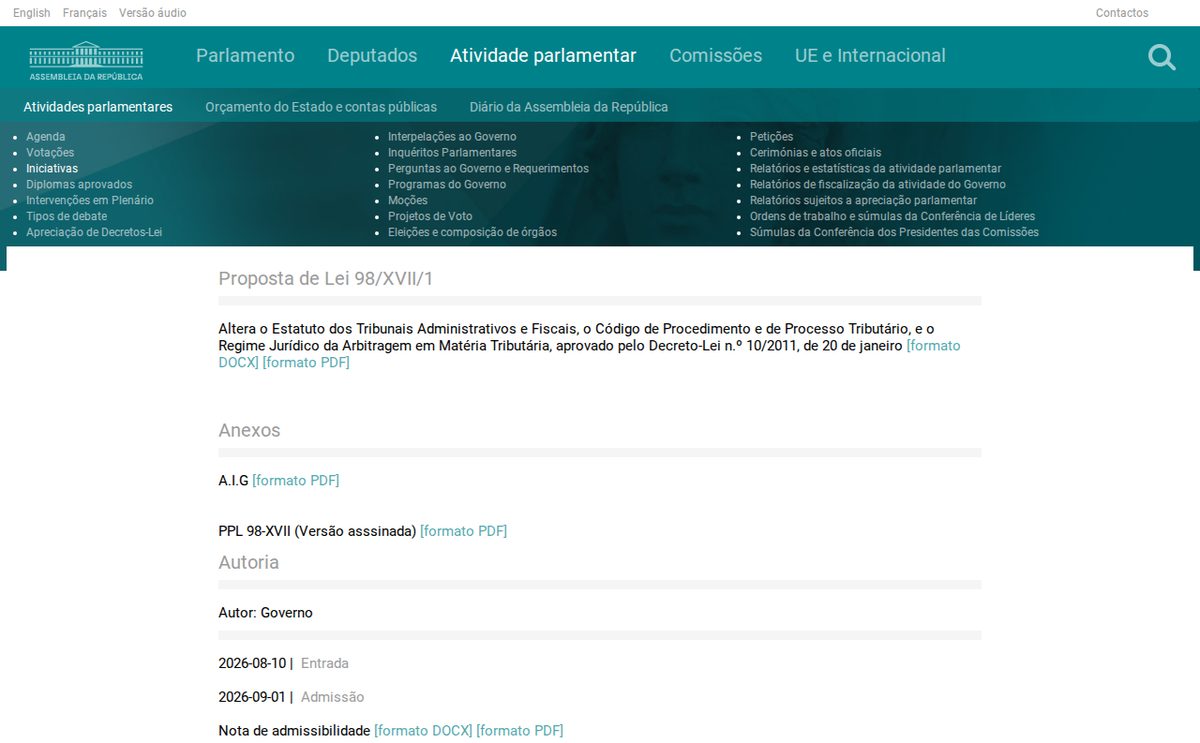The image size is (1200, 743).
Task: Select Orçamento do Estado e contas públicas tab
Action: 321,107
